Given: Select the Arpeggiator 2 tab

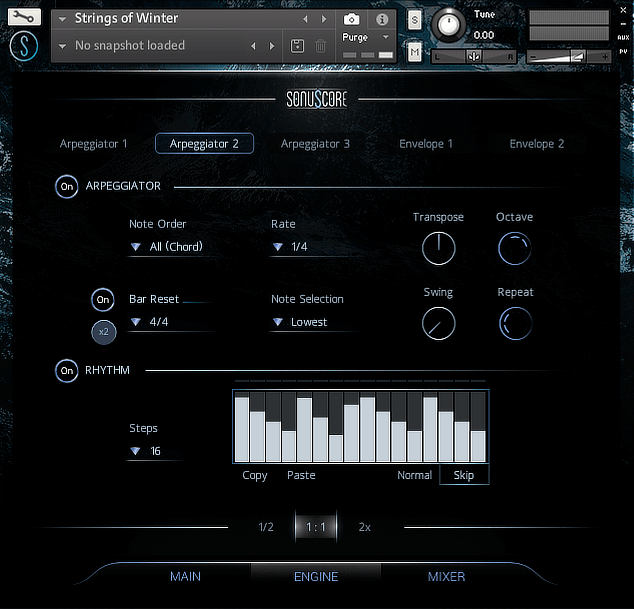Looking at the screenshot, I should coord(204,144).
